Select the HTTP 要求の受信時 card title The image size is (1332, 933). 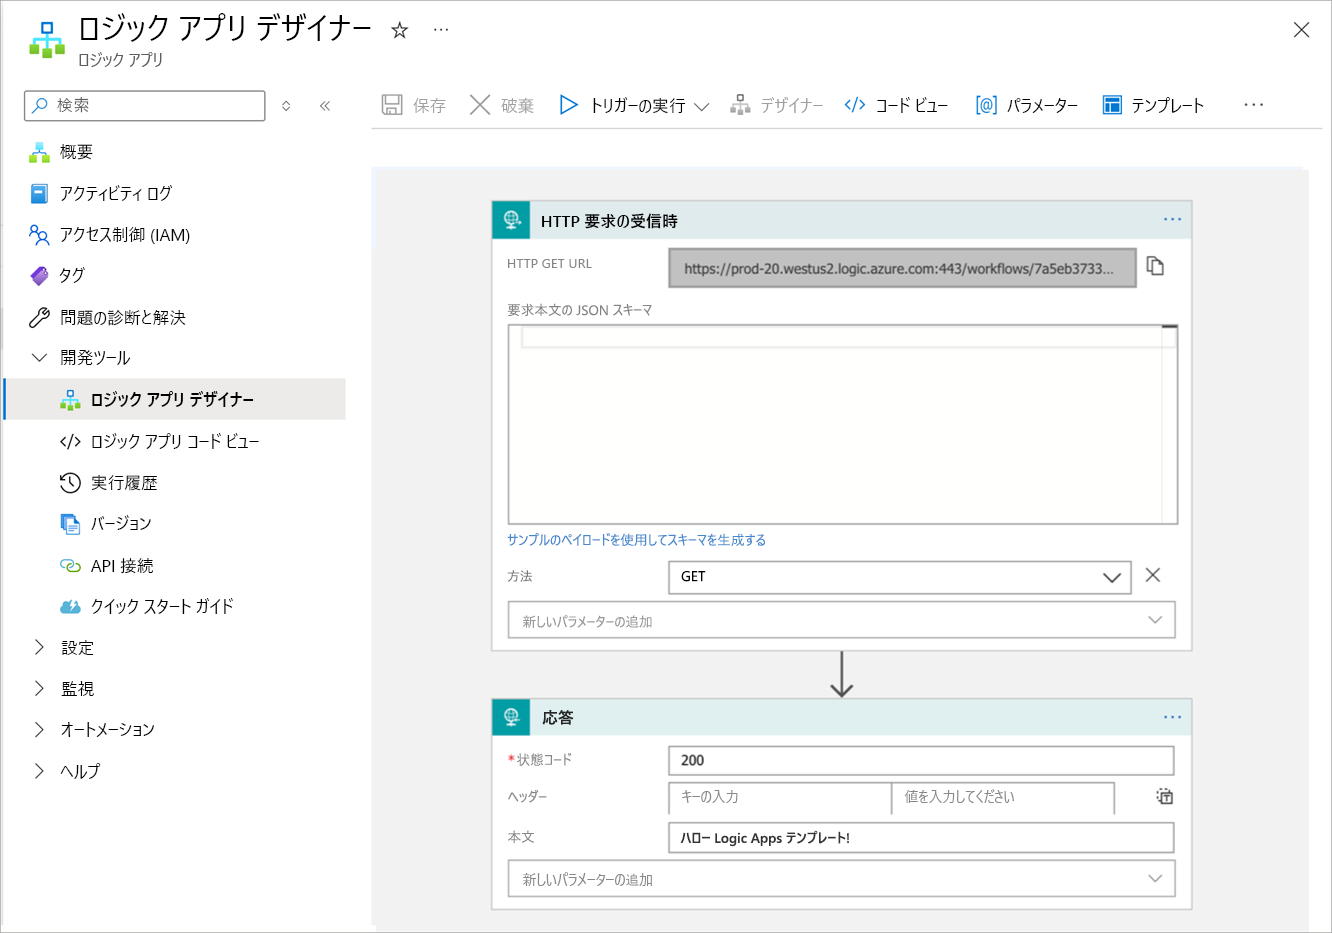coord(609,221)
